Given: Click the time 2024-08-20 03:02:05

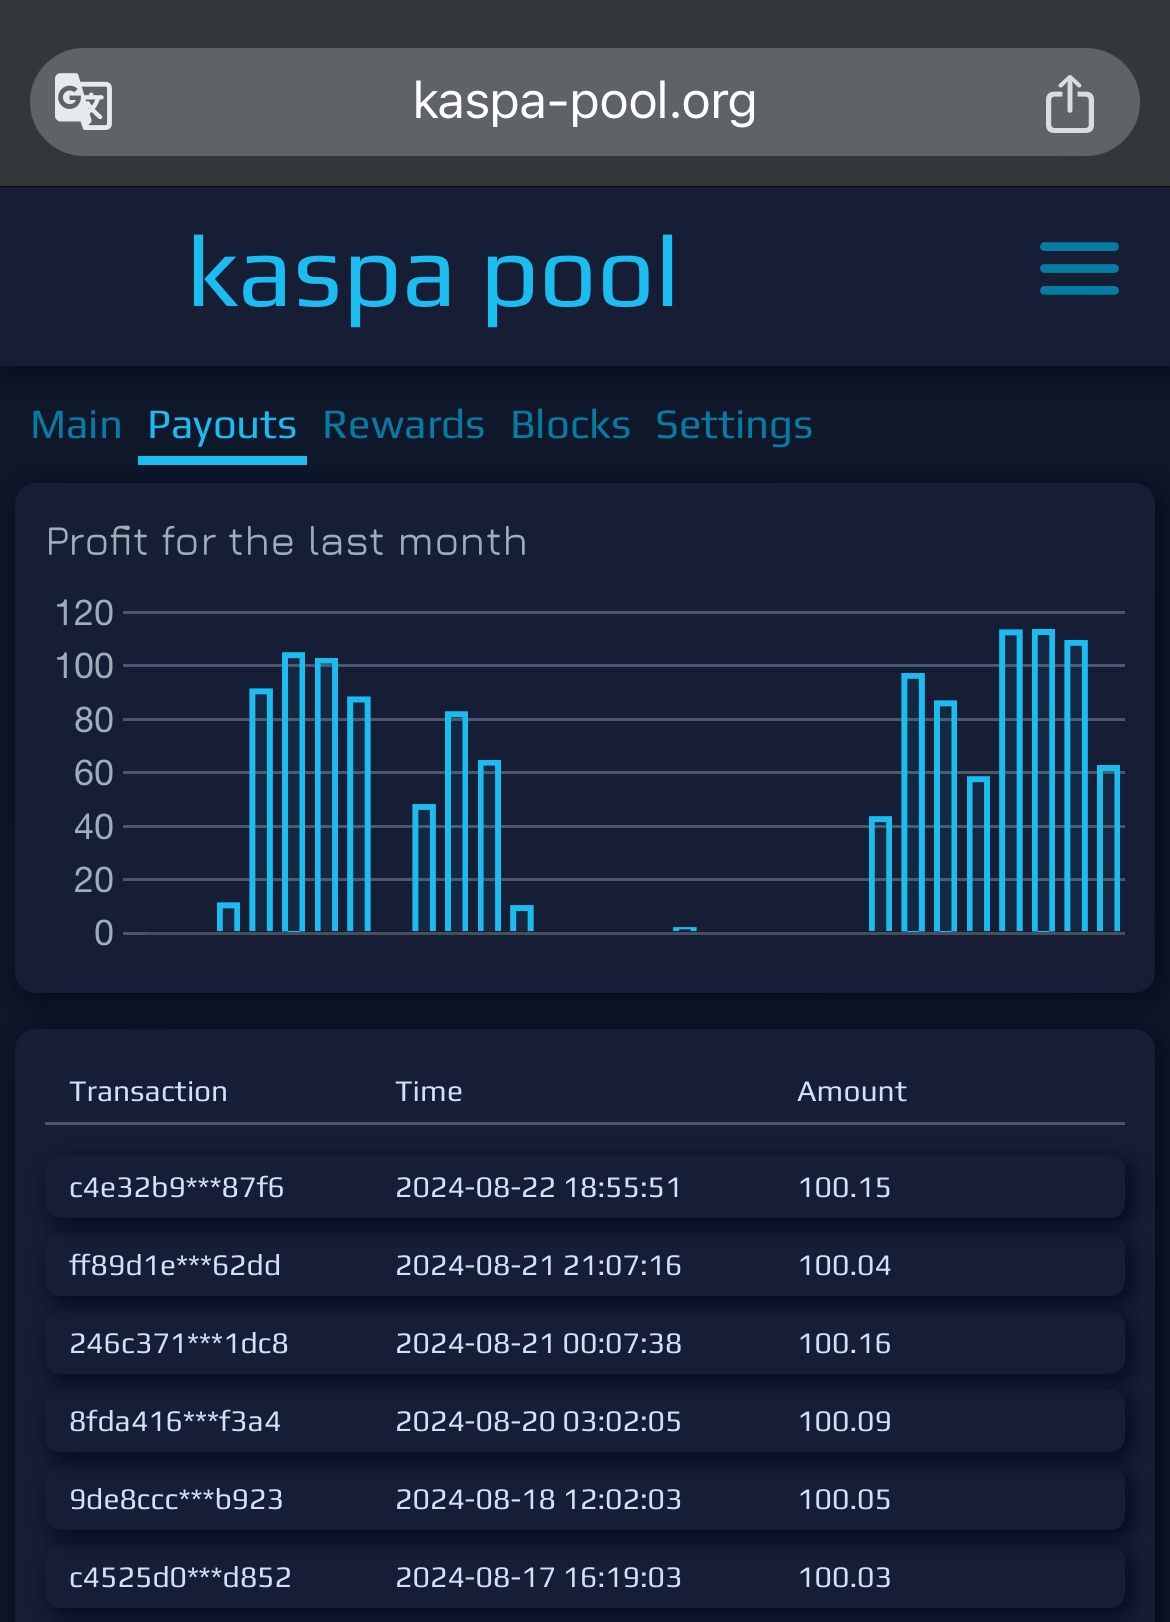Looking at the screenshot, I should coord(538,1421).
